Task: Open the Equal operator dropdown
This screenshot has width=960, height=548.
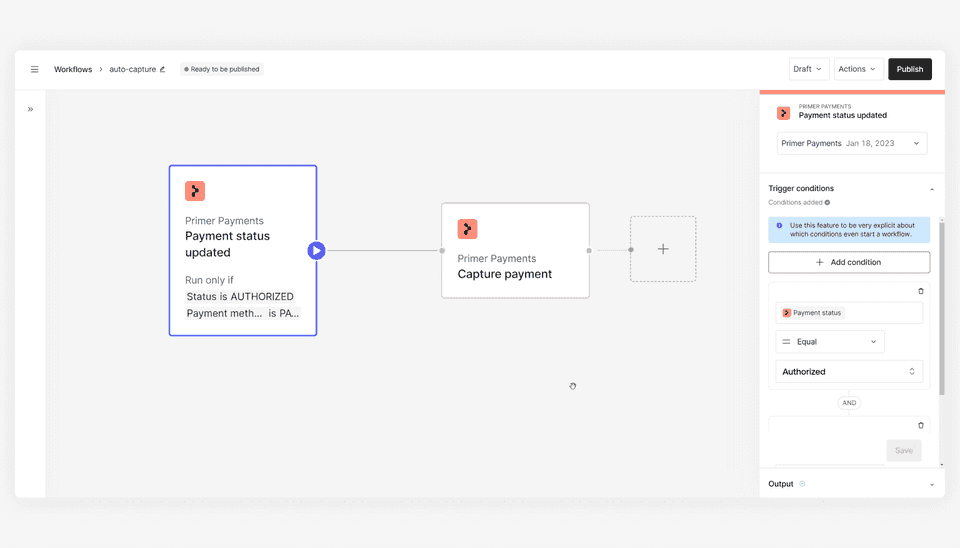Action: [830, 342]
